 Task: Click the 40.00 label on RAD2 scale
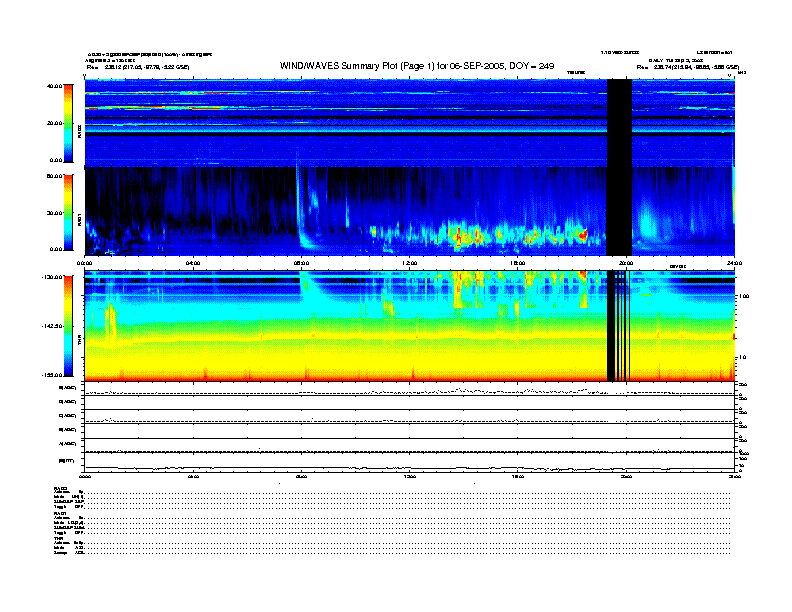54,86
